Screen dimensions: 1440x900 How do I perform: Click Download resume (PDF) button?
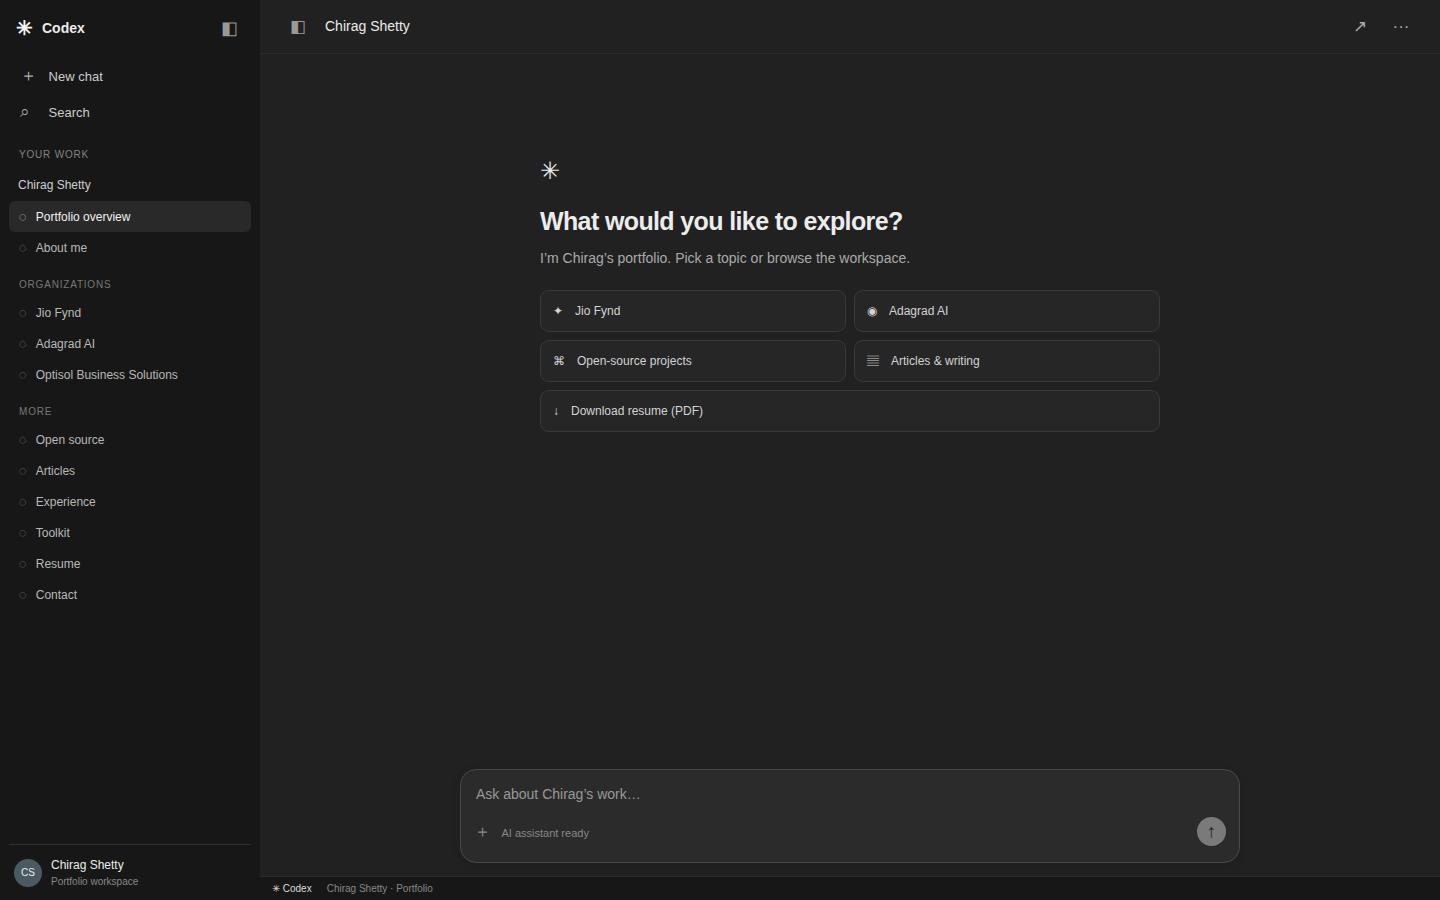(850, 411)
